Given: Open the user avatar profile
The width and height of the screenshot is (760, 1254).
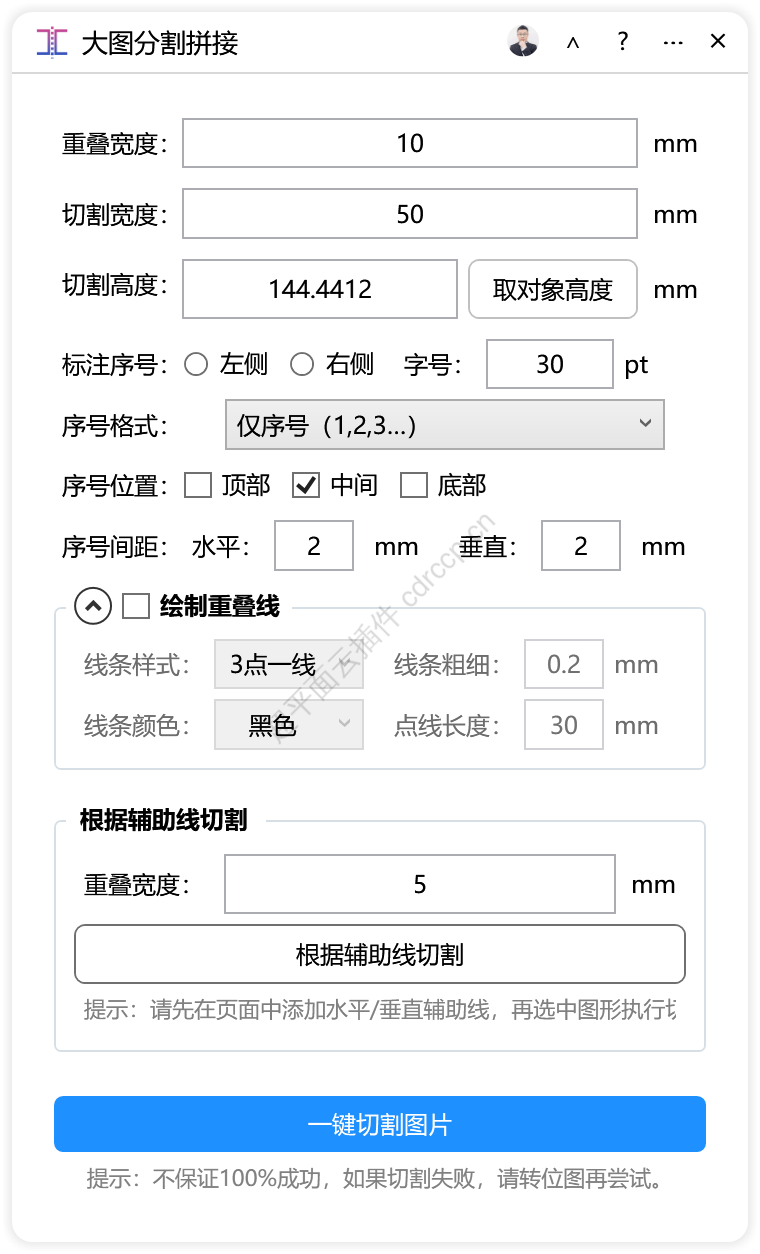Looking at the screenshot, I should (x=523, y=41).
